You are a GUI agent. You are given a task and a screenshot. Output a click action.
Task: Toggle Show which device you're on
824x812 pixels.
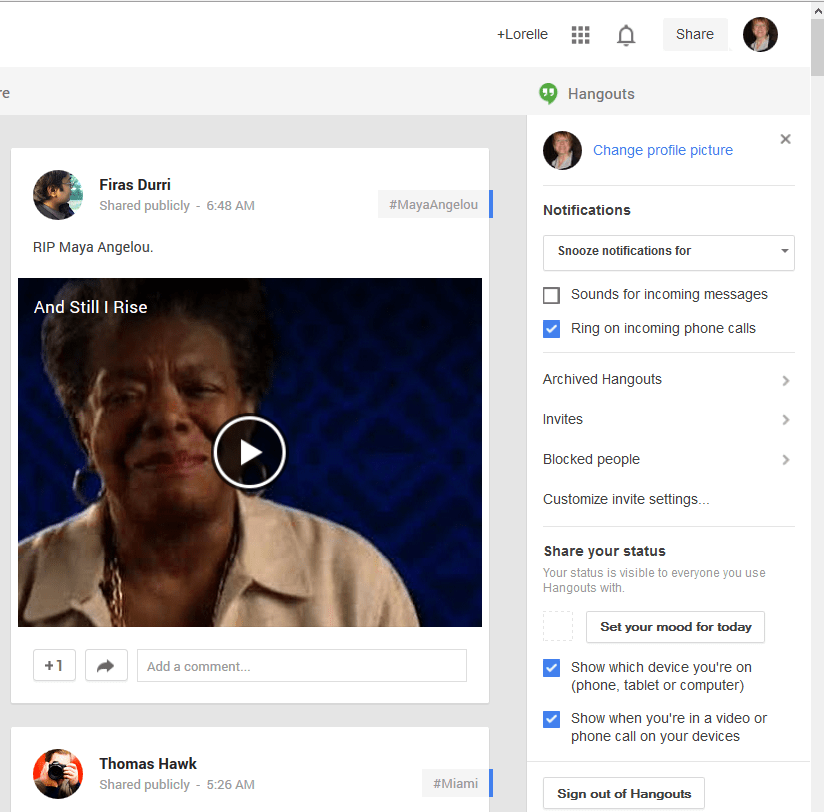pos(551,668)
